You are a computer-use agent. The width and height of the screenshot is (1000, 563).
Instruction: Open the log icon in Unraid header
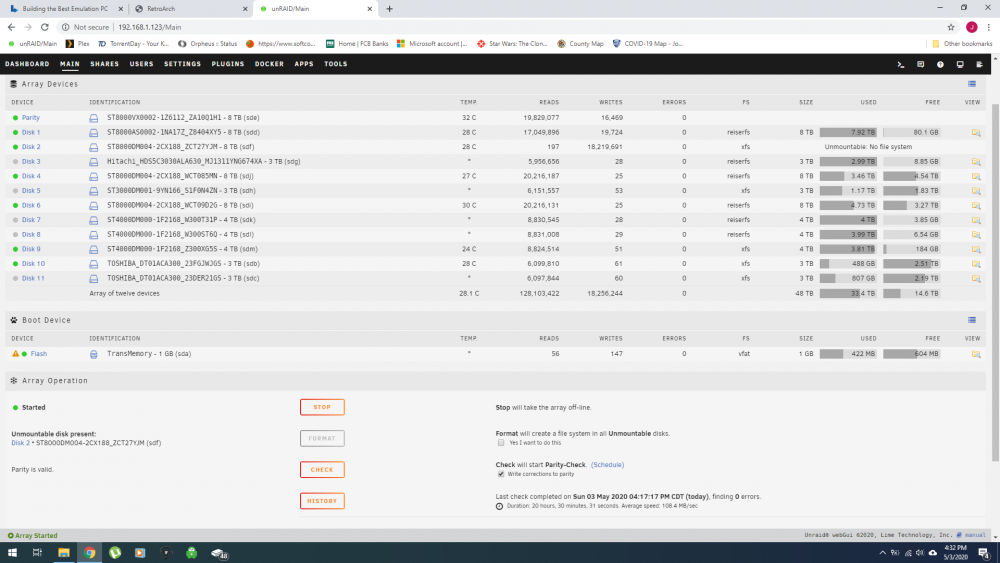click(x=980, y=64)
